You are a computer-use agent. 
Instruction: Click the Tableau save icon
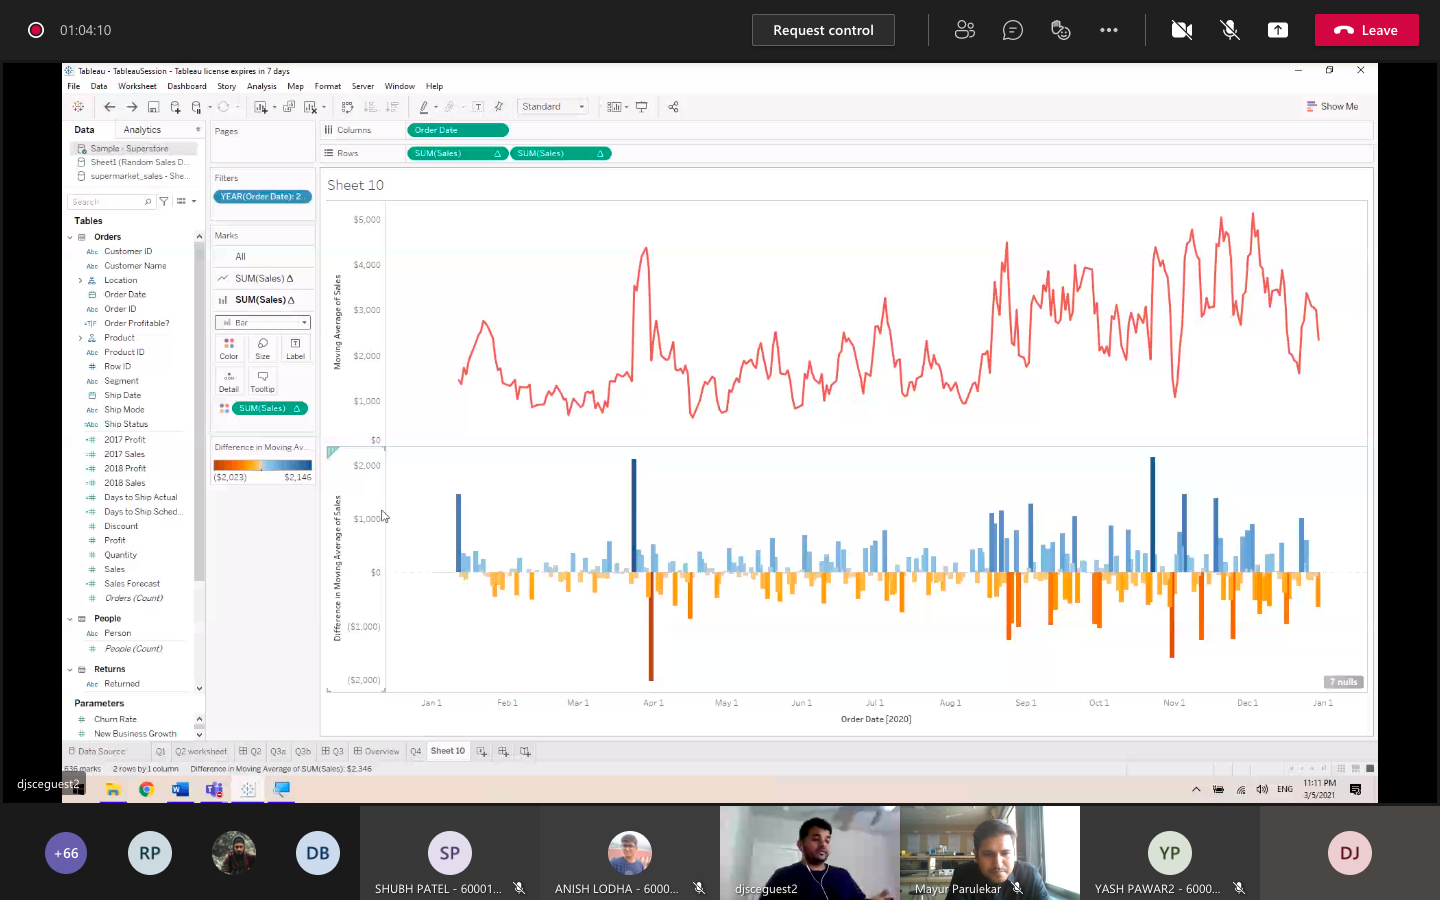(x=153, y=107)
